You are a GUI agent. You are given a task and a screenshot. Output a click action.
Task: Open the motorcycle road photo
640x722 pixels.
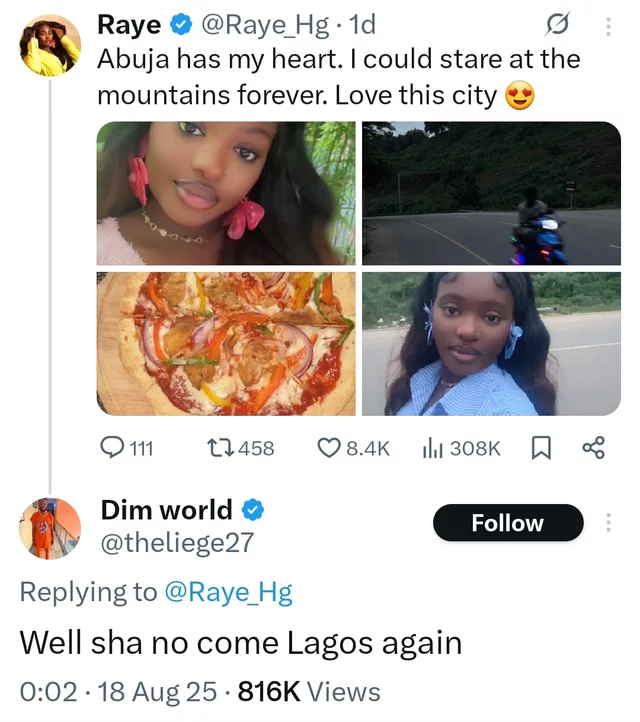pyautogui.click(x=491, y=193)
